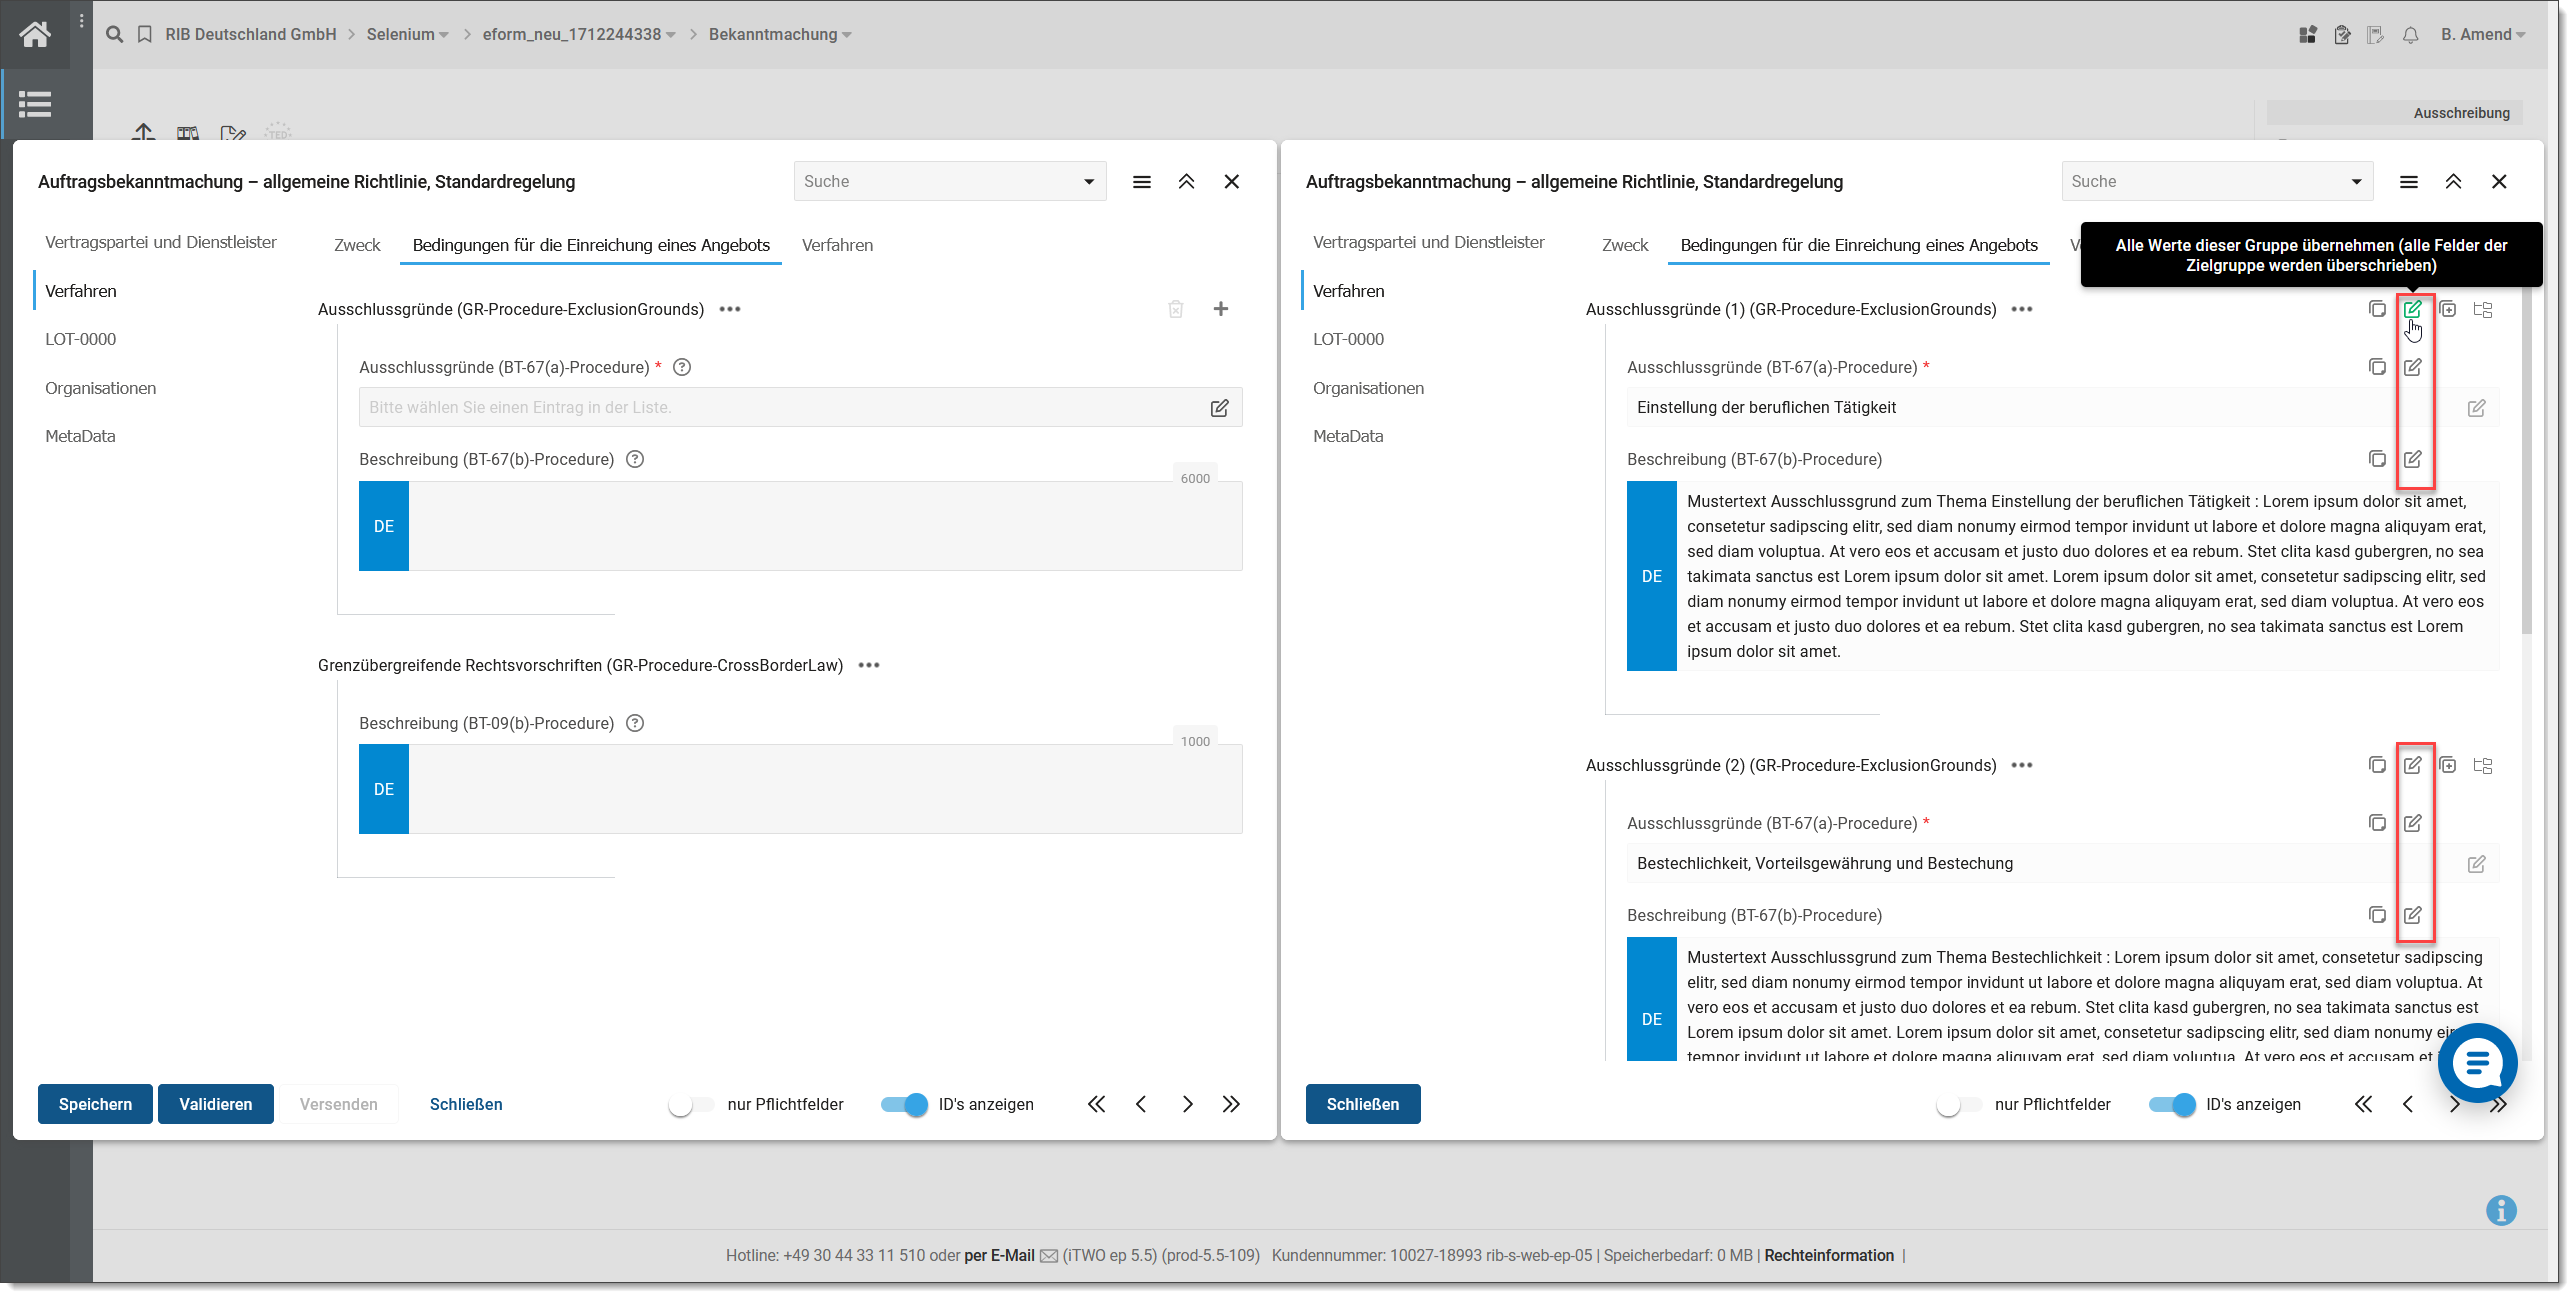
Task: Select the Verfahren tab in left dialog tab row
Action: pos(837,245)
